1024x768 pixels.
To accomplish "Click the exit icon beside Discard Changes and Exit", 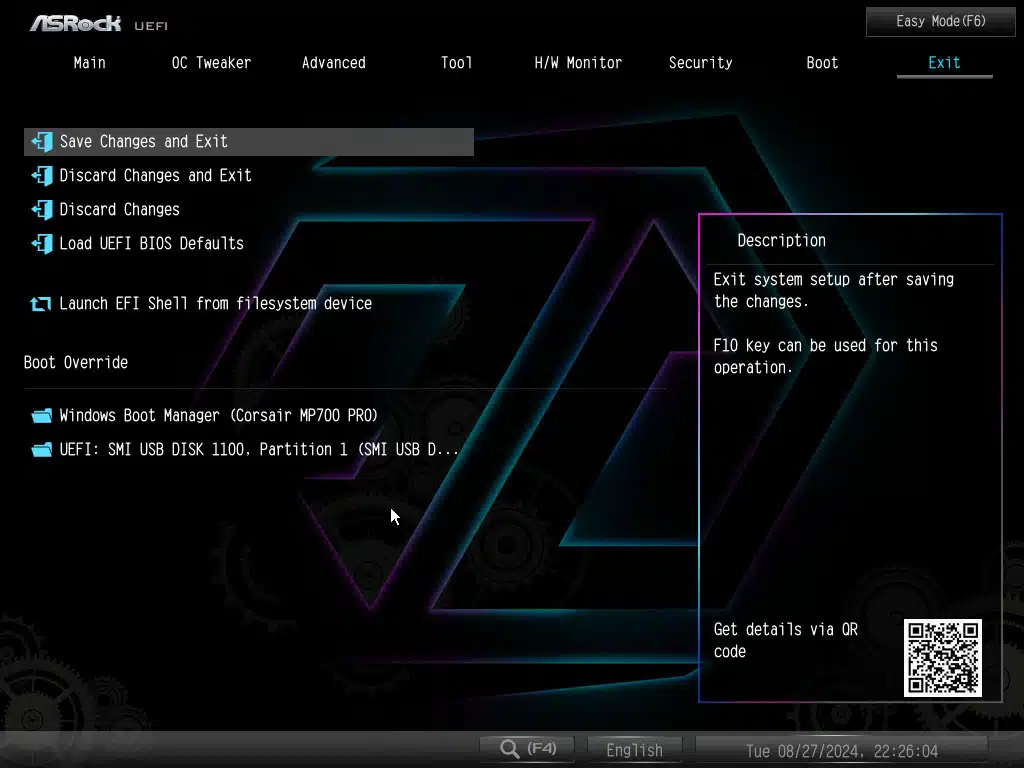I will (x=42, y=176).
